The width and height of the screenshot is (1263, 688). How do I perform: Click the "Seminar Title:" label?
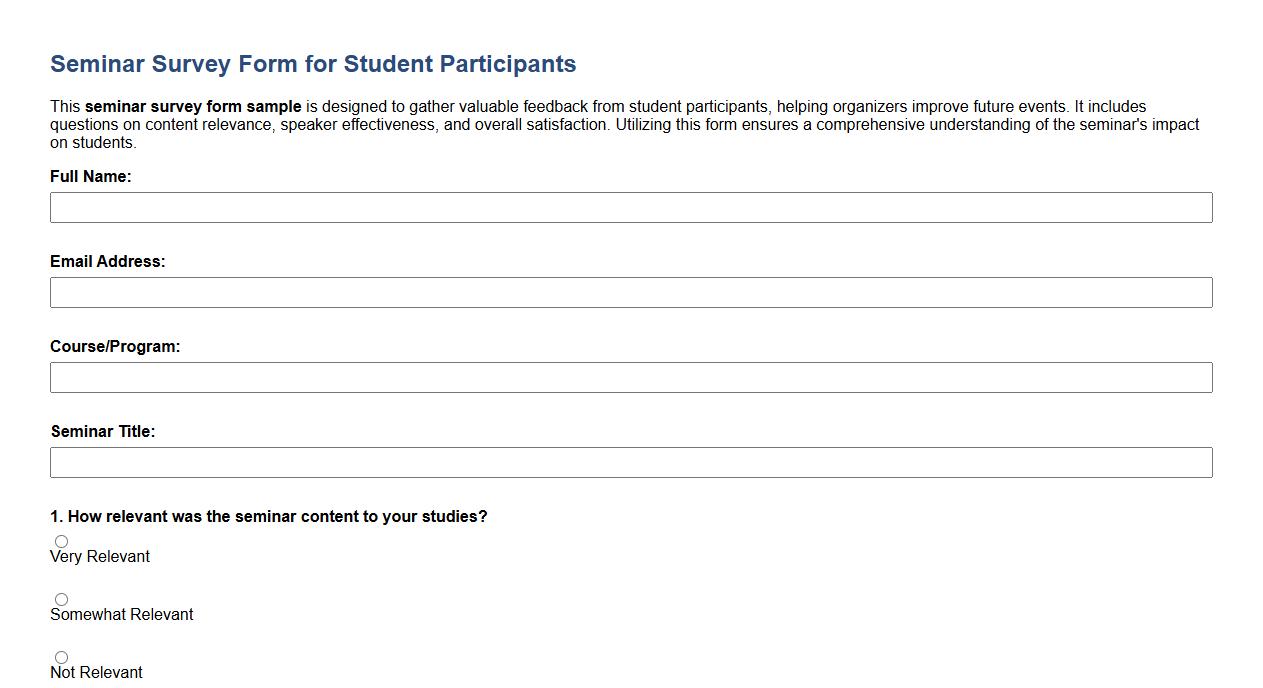[x=103, y=431]
